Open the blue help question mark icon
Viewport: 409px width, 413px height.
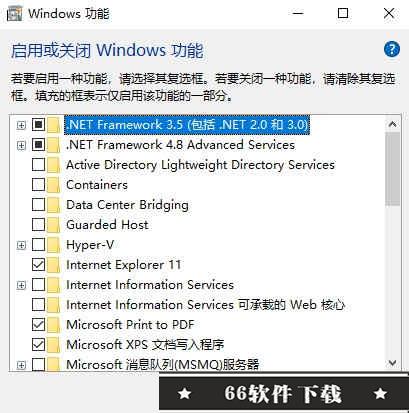(392, 49)
